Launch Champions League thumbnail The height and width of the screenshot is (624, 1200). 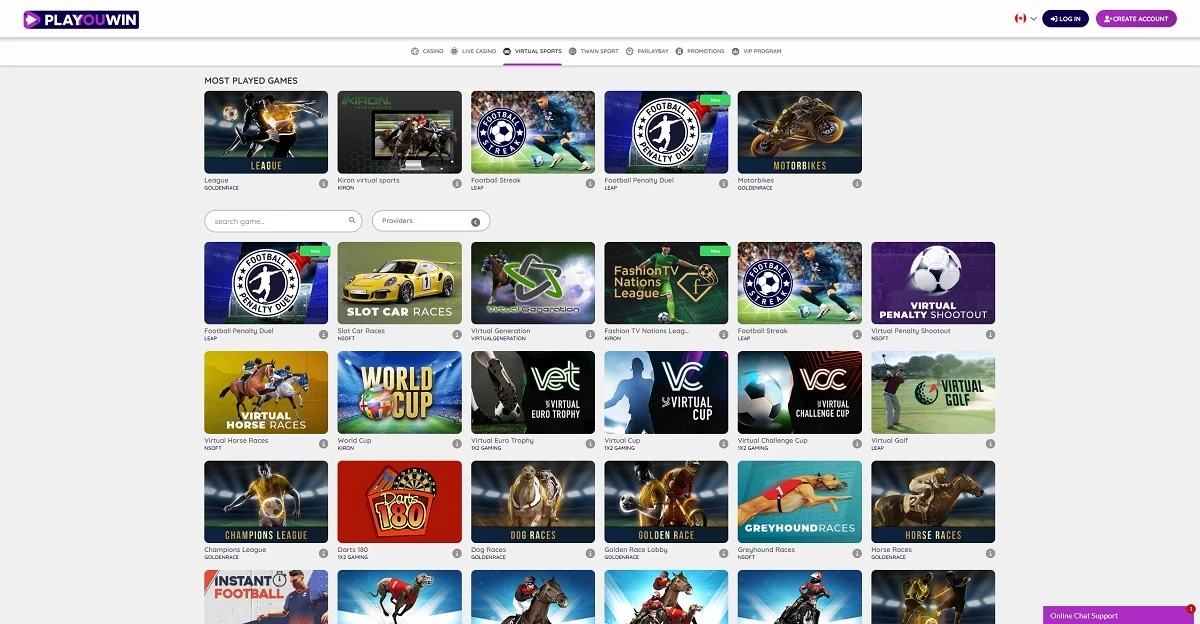[x=266, y=502]
